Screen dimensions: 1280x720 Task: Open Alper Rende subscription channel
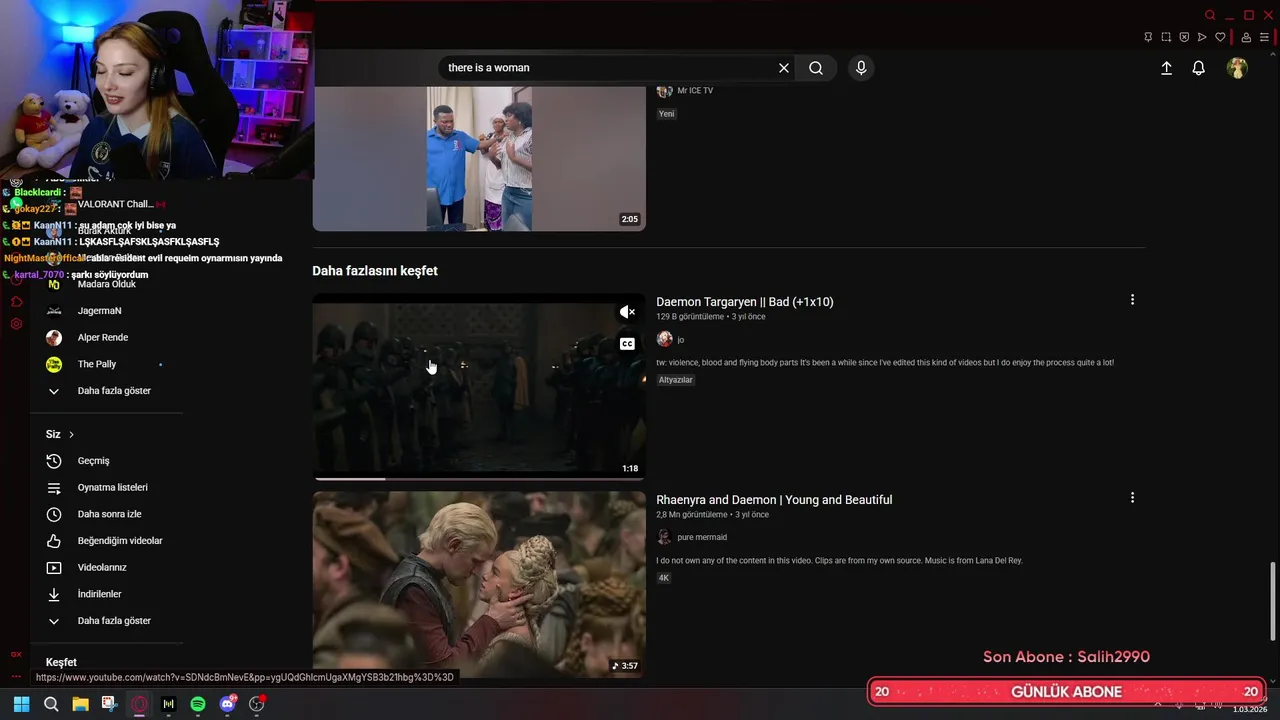point(103,338)
